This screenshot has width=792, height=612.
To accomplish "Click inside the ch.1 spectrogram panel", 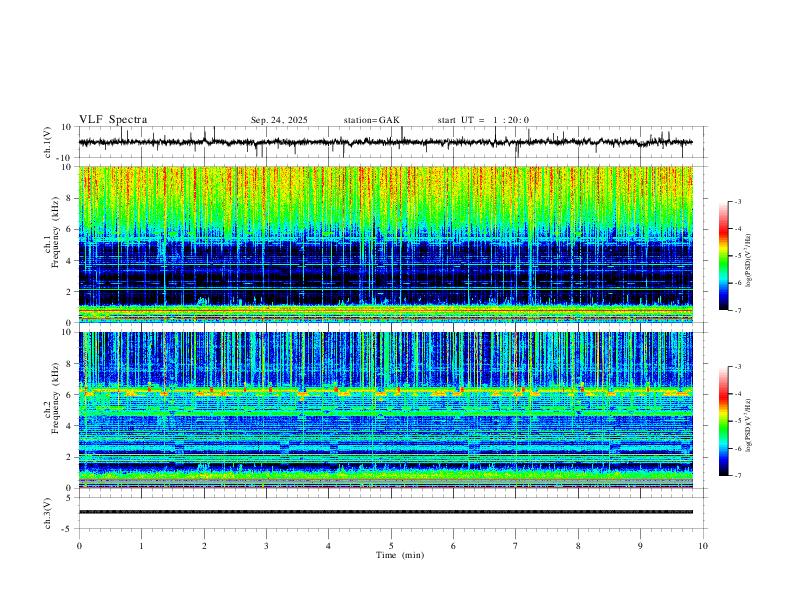I will pos(385,244).
